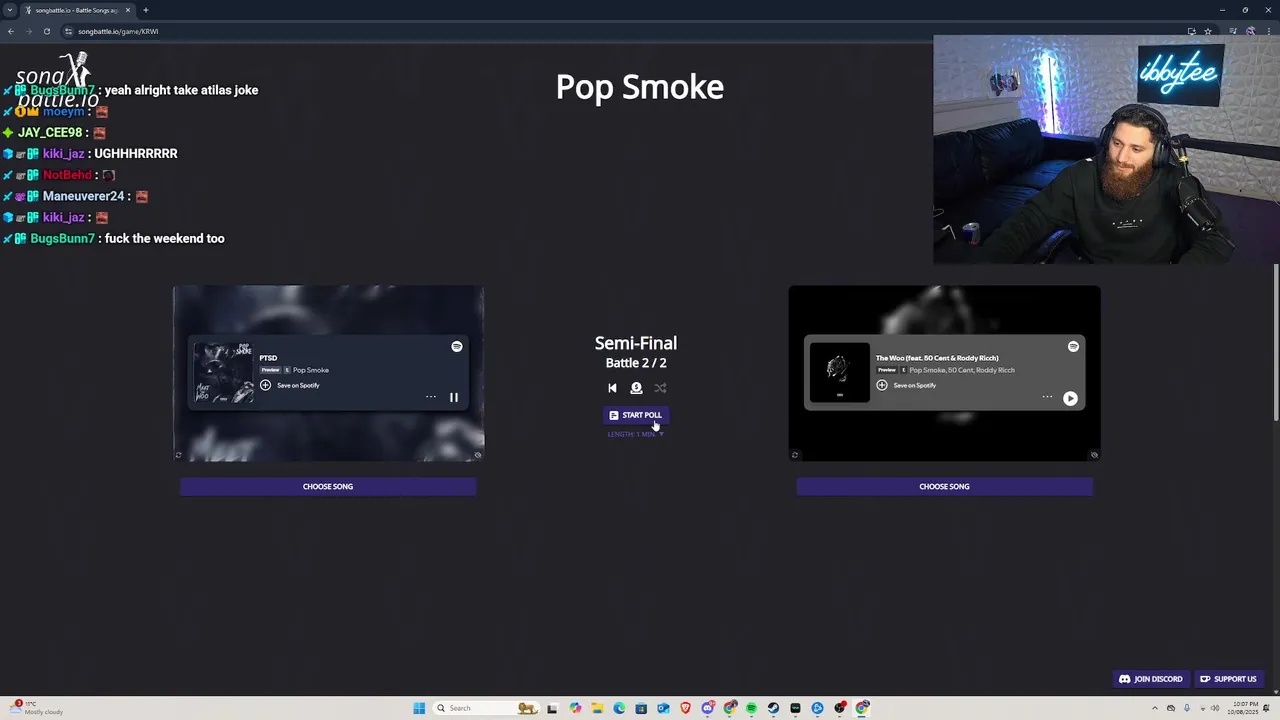1280x720 pixels.
Task: Bookmark this page with star icon
Action: click(x=1208, y=31)
